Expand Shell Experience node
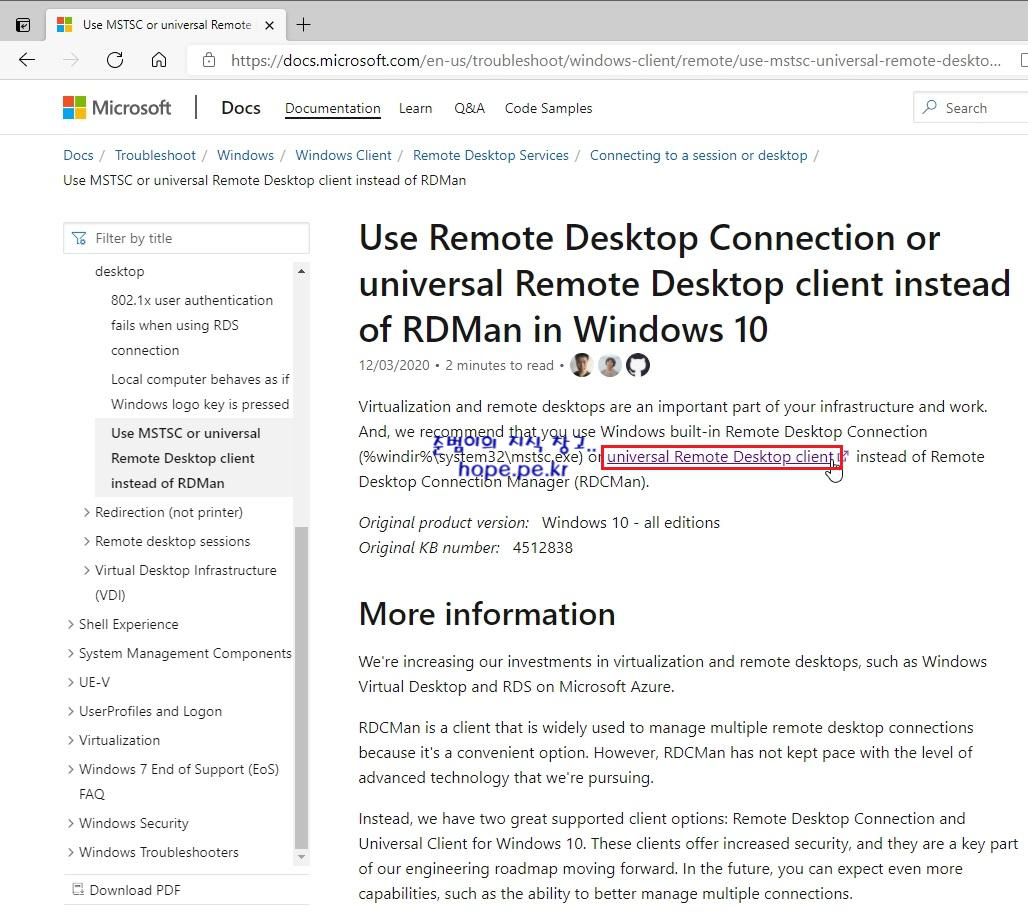 pos(71,624)
